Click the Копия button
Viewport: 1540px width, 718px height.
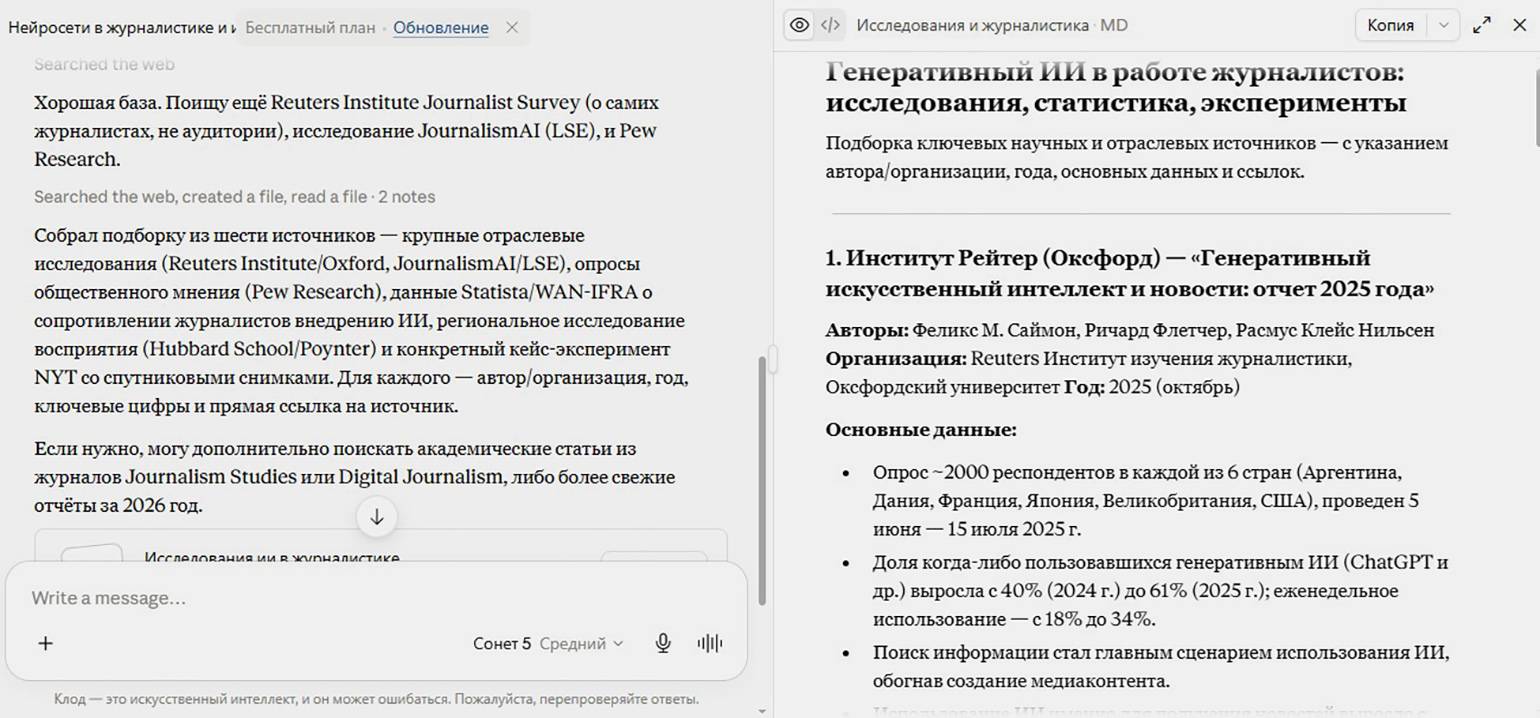[1390, 26]
